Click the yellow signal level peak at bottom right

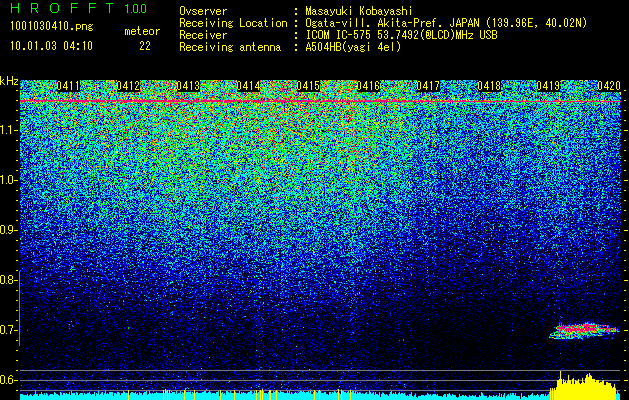pos(586,387)
